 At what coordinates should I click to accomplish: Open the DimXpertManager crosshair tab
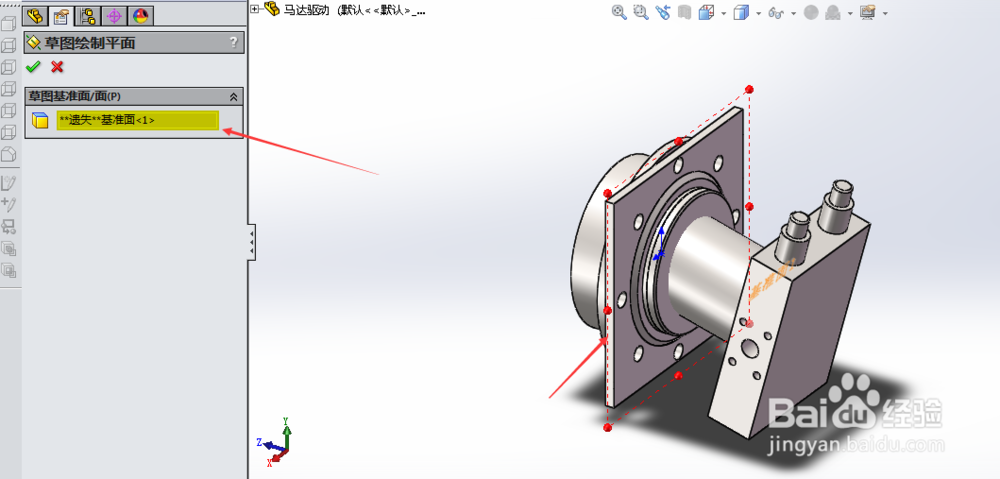(x=115, y=16)
